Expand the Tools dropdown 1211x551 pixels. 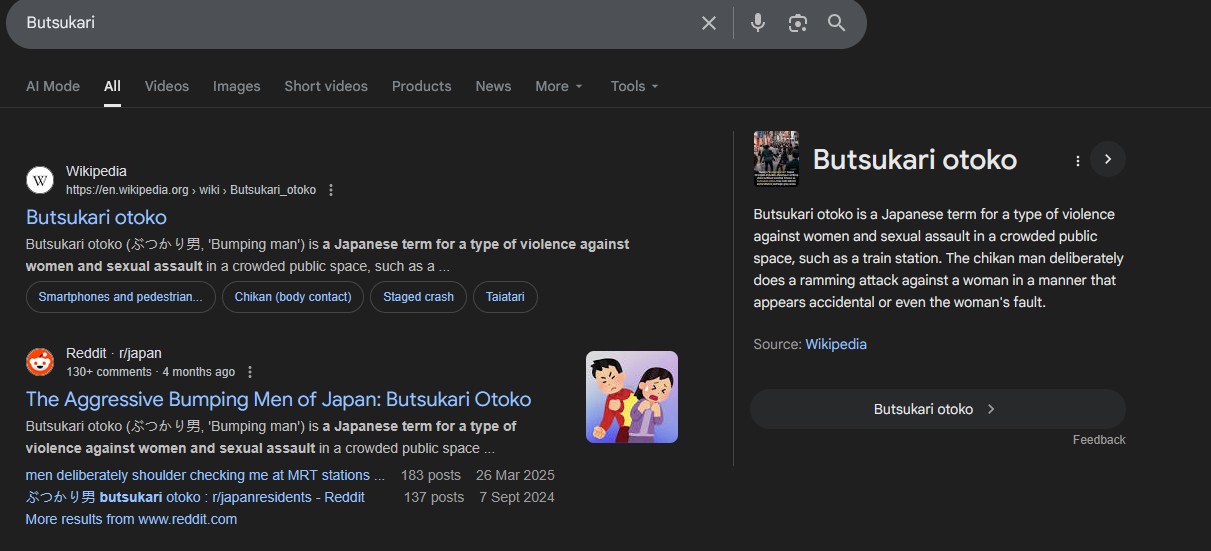635,86
